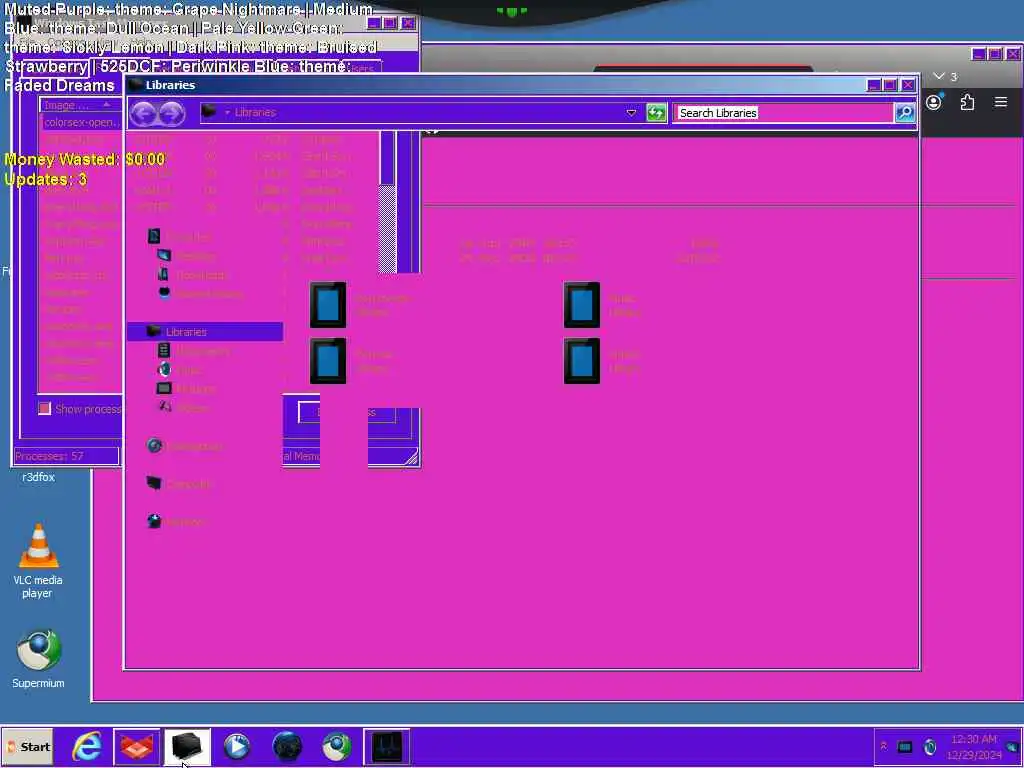Select the colorsex-open process row
The height and width of the screenshot is (768, 1024).
pos(82,122)
